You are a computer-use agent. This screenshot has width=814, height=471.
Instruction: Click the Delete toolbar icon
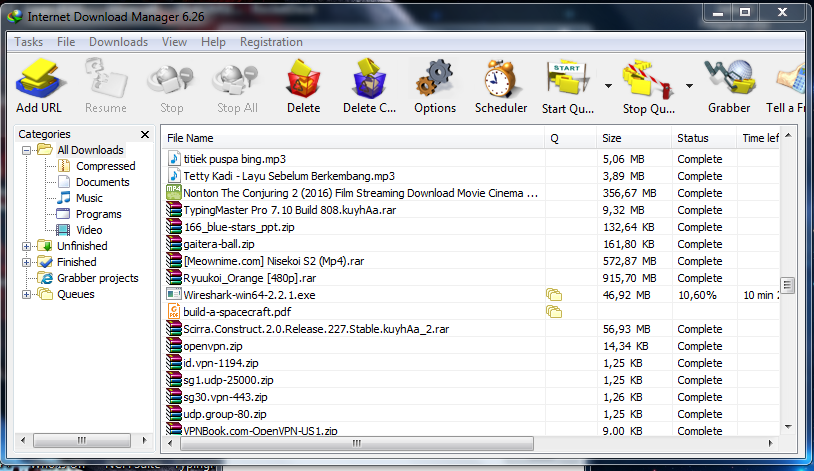[x=304, y=78]
